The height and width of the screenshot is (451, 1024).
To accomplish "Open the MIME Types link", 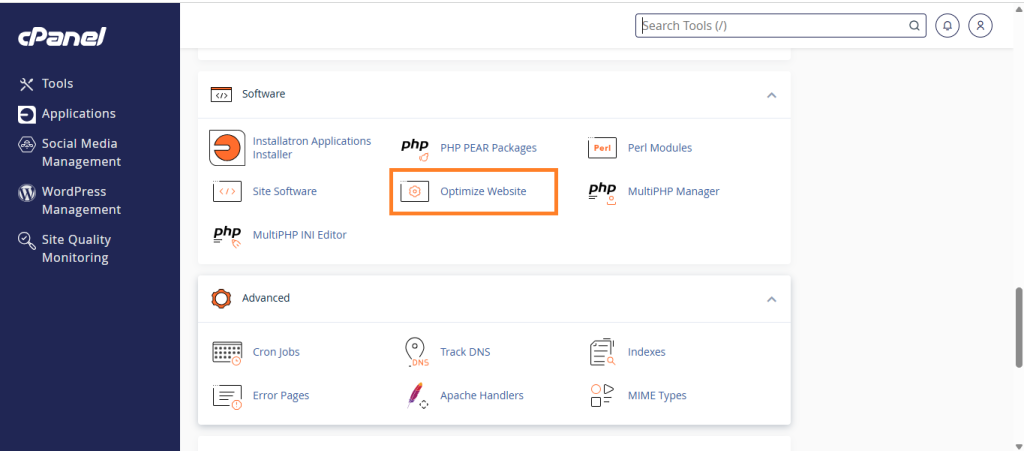I will point(657,395).
